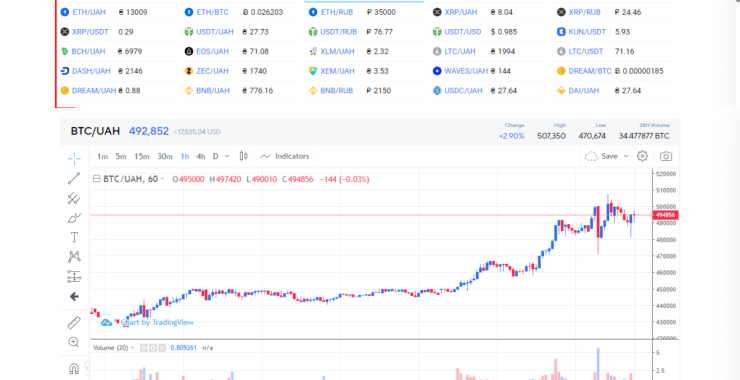Open the BTC/UAH, 60 legend dropdown arrow

[162, 179]
